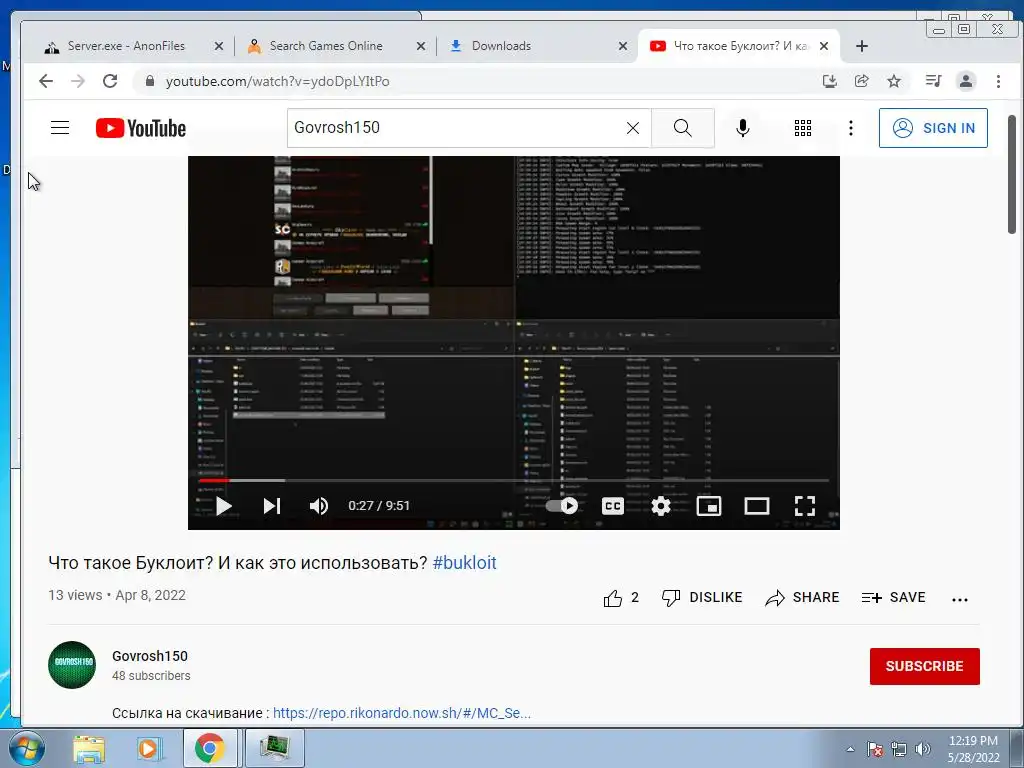
Task: Open the Govrosh150 channel name link
Action: pyautogui.click(x=150, y=656)
